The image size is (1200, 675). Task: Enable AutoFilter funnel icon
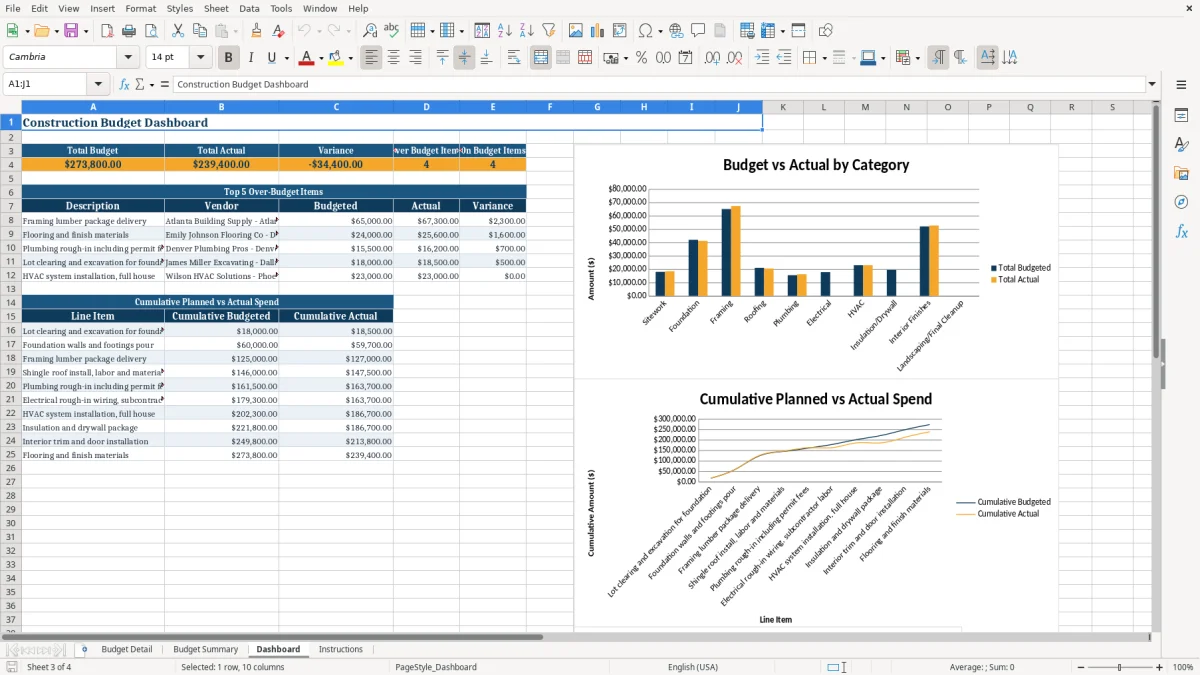549,31
